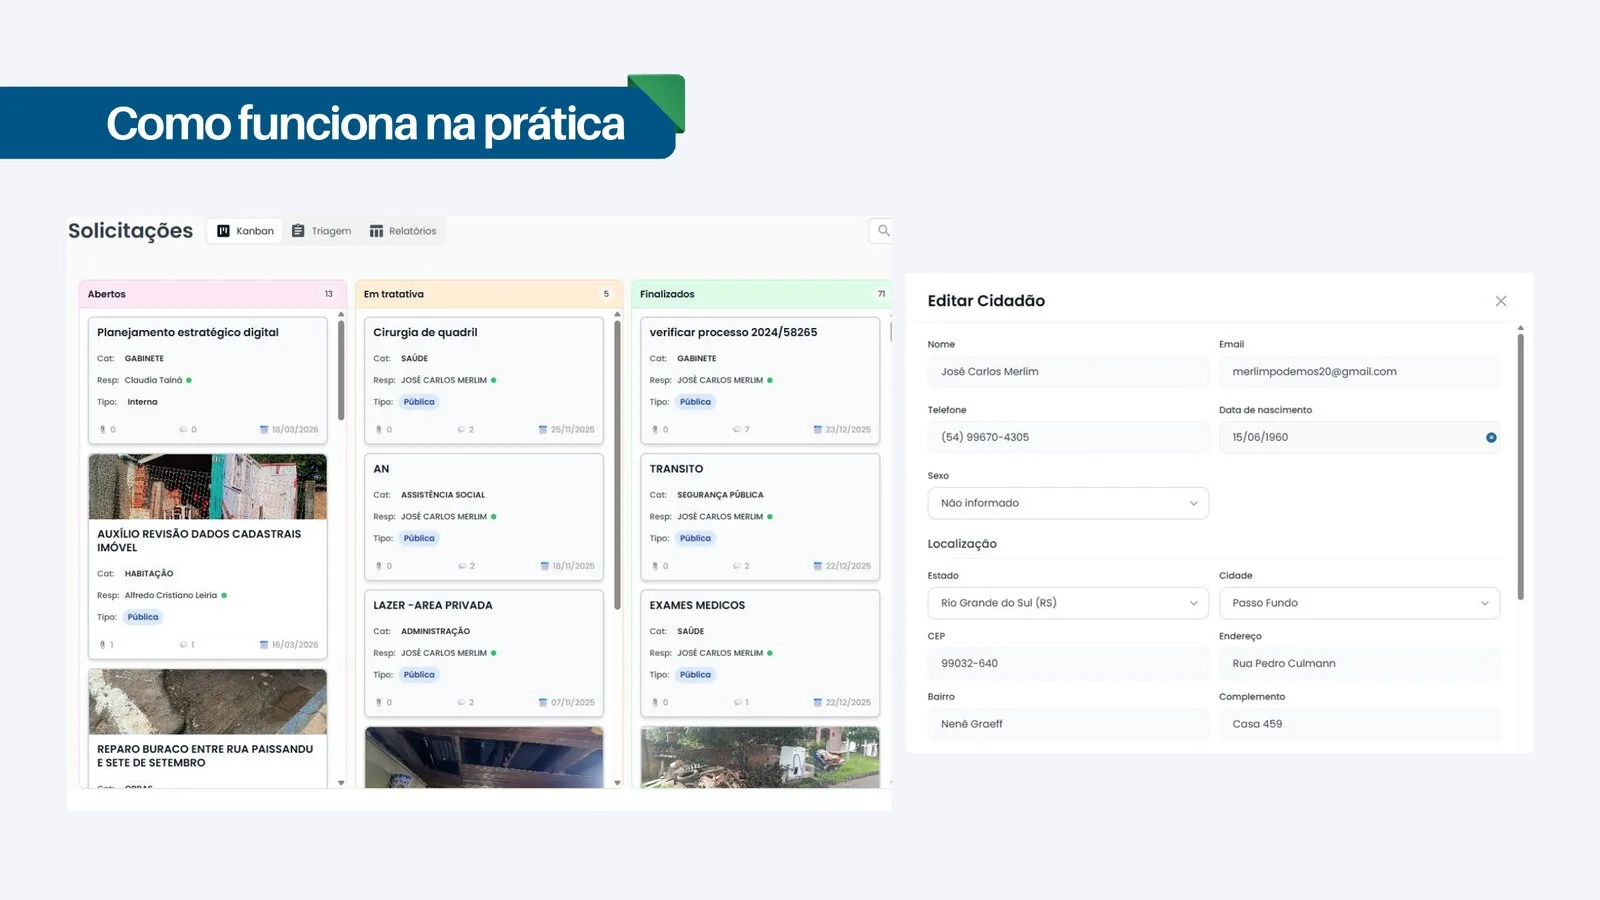Click the Editar Cidadão form scrollbar

coord(1521,466)
